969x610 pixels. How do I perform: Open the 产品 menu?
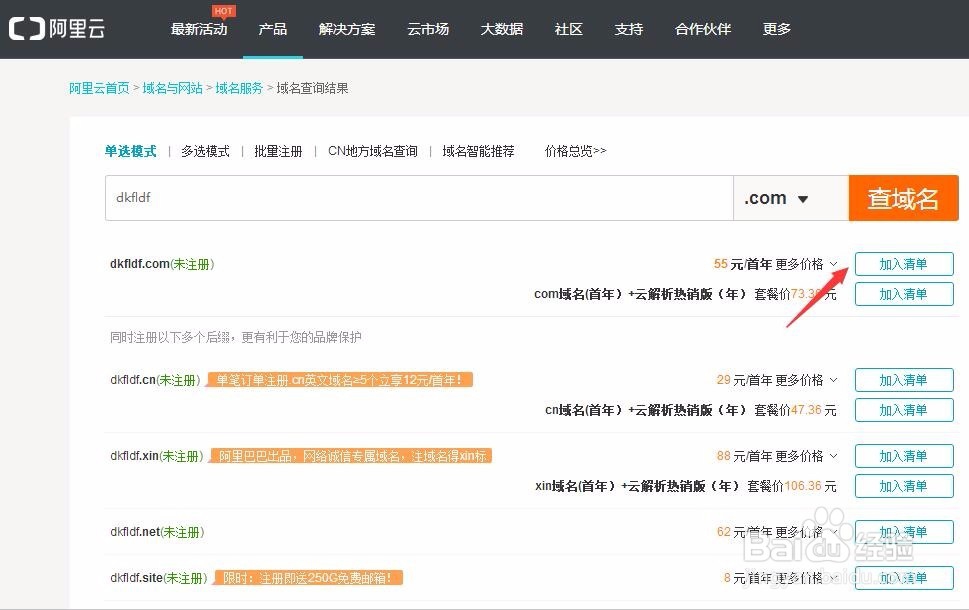[x=273, y=29]
